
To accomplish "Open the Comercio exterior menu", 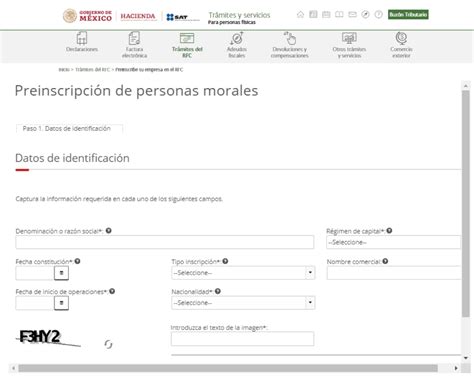I will (401, 45).
